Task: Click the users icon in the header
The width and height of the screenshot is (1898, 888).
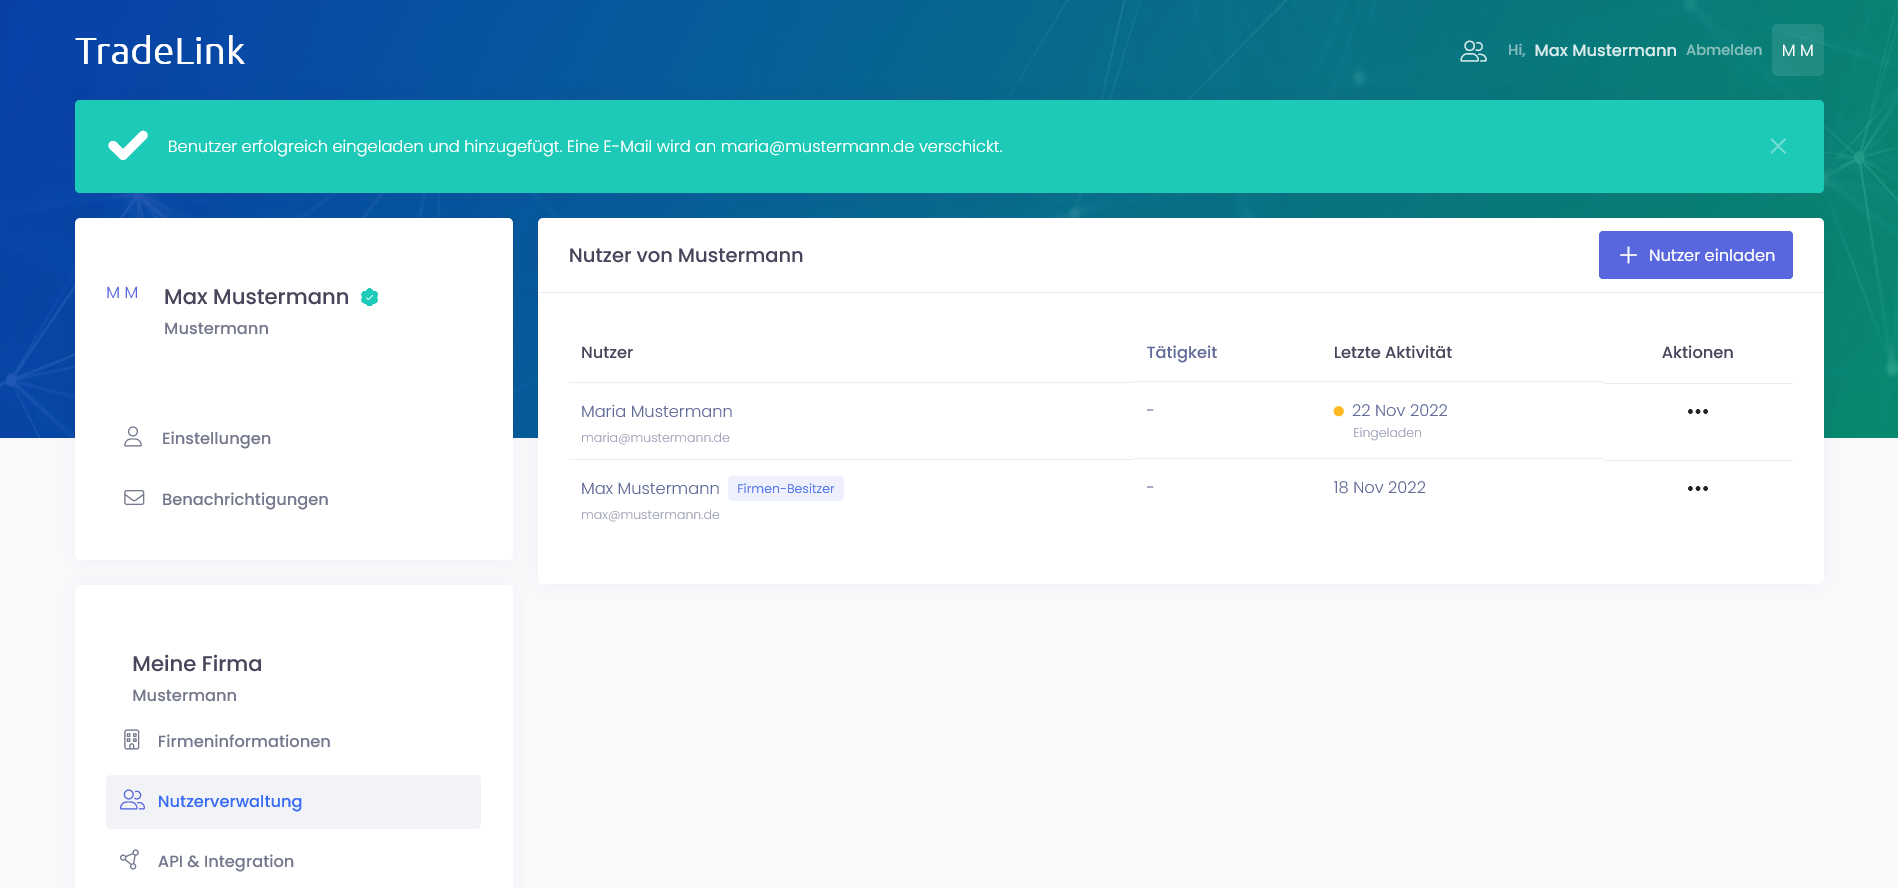Action: click(x=1473, y=51)
